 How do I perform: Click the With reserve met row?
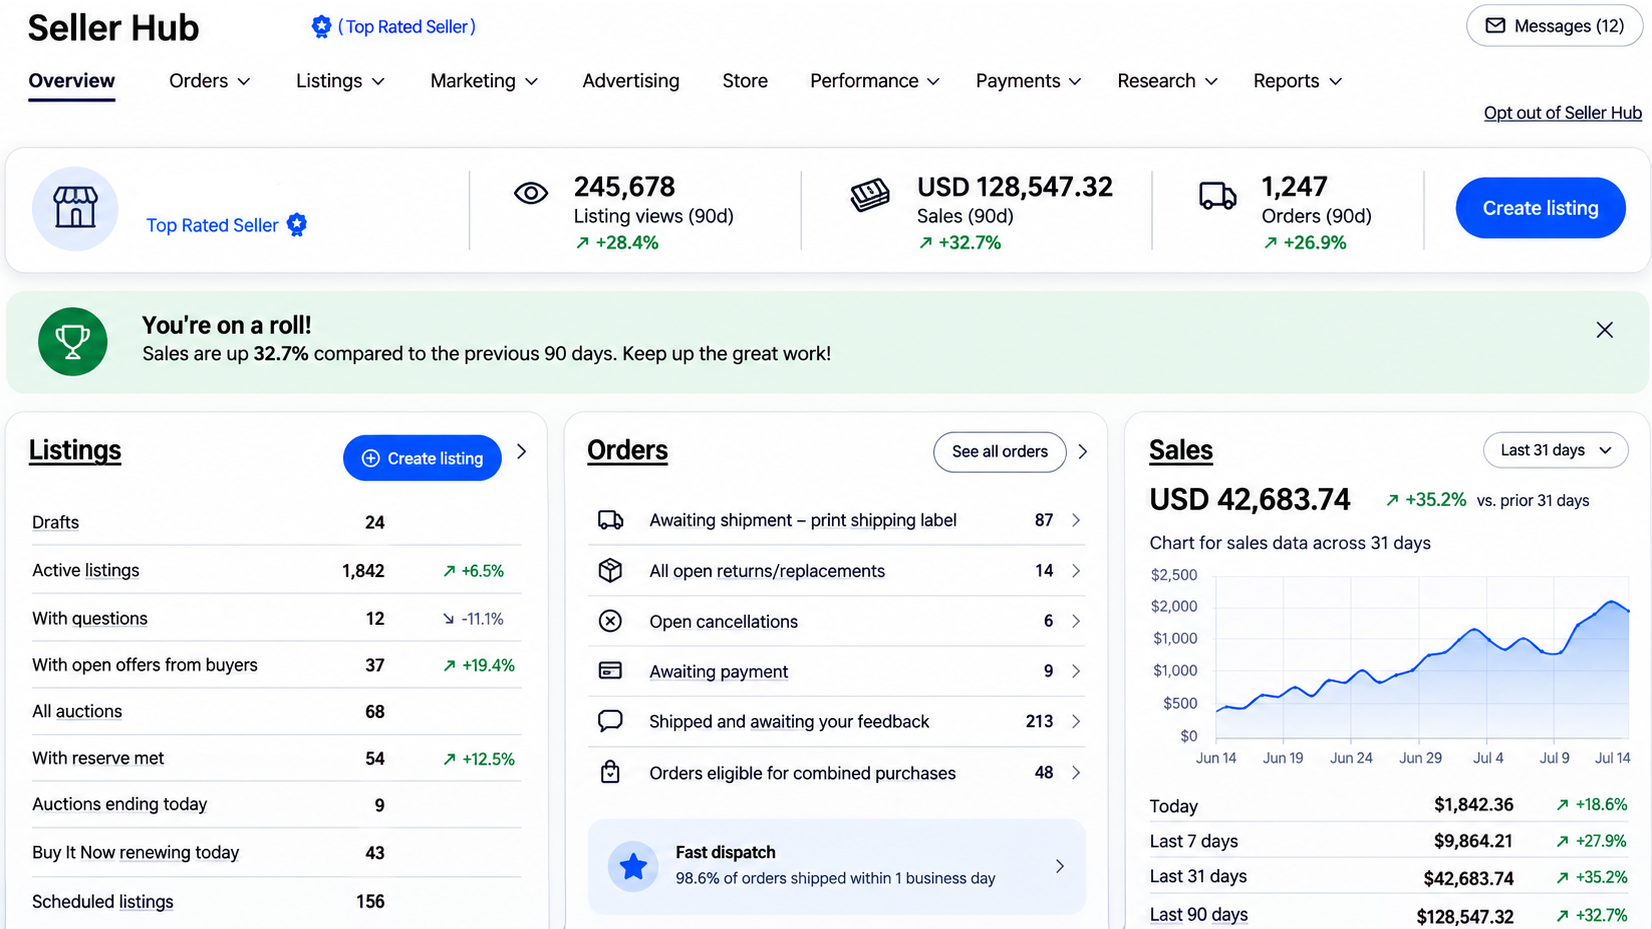[276, 758]
